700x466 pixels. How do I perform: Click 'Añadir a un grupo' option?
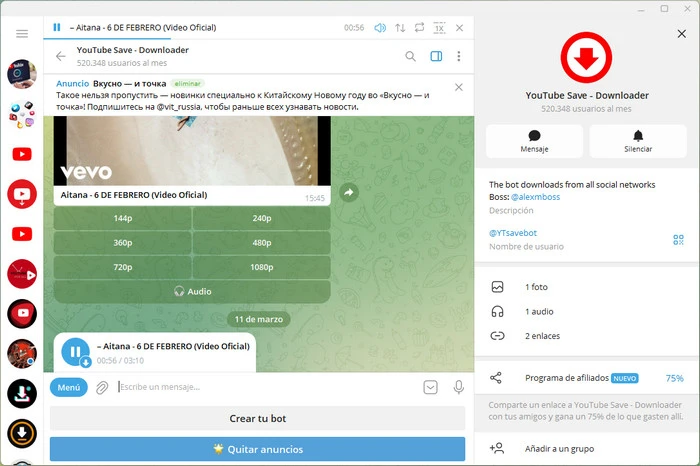point(587,449)
